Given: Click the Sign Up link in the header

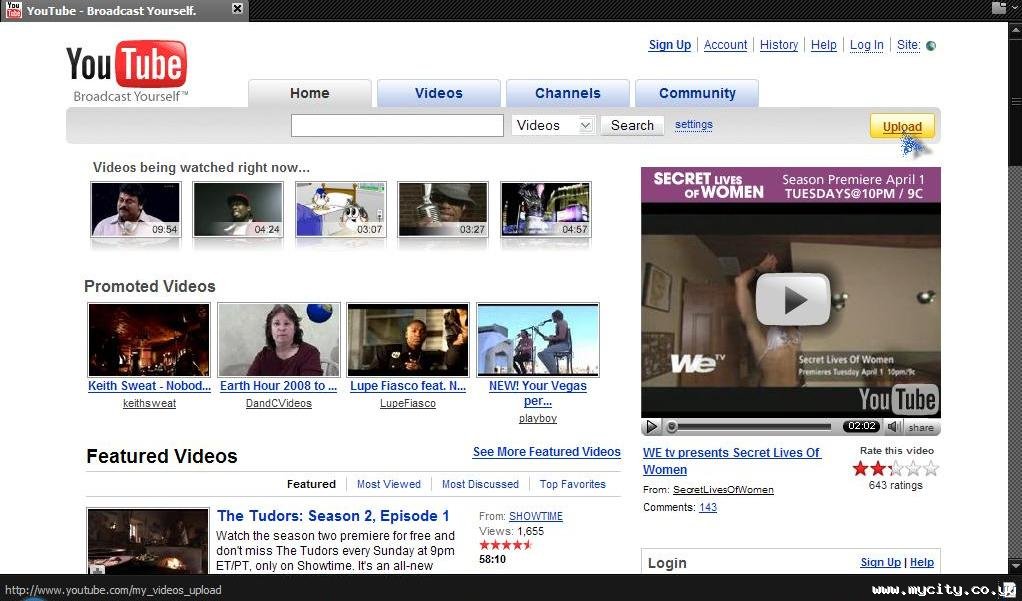Looking at the screenshot, I should tap(669, 45).
